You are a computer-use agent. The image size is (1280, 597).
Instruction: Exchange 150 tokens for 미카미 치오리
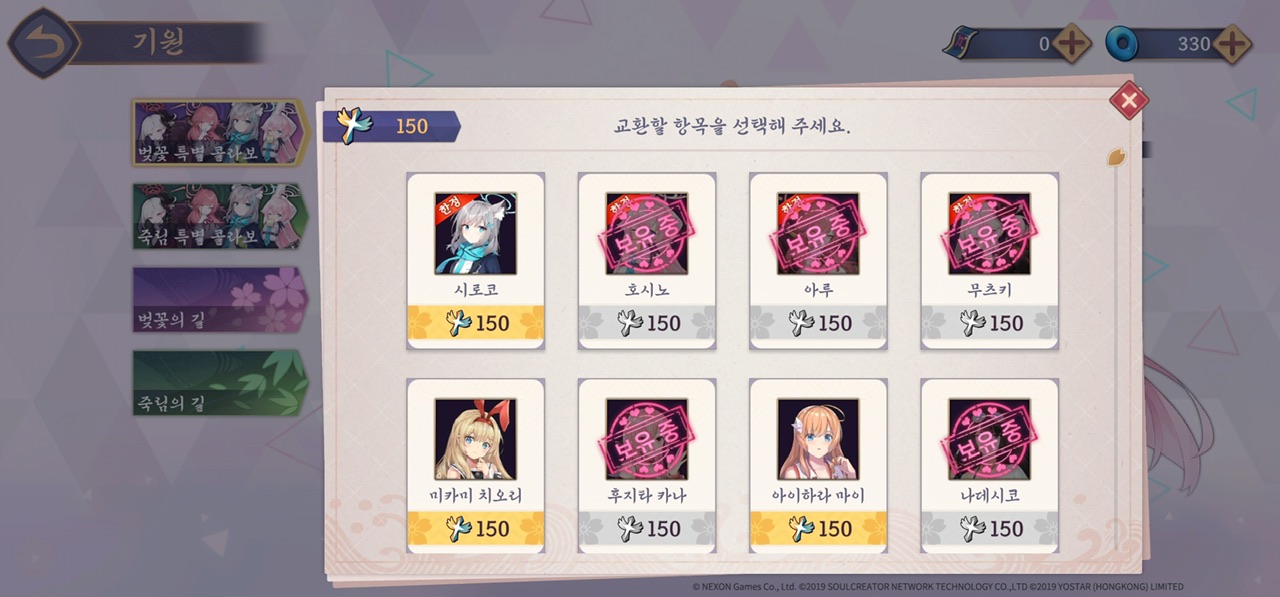pos(475,529)
